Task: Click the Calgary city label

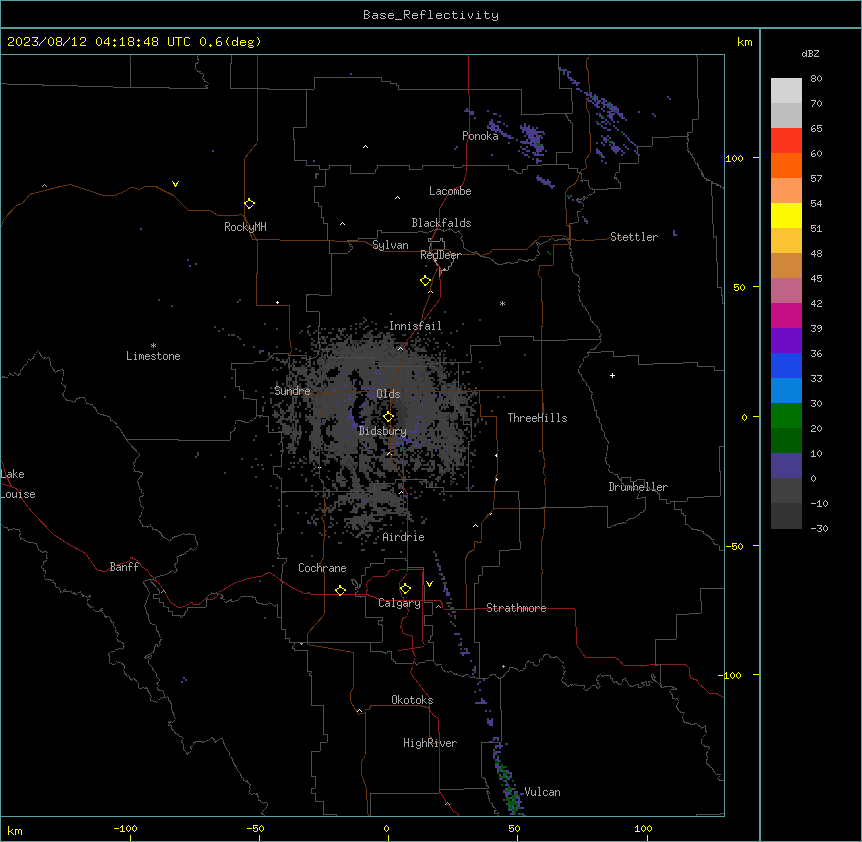Action: [399, 603]
